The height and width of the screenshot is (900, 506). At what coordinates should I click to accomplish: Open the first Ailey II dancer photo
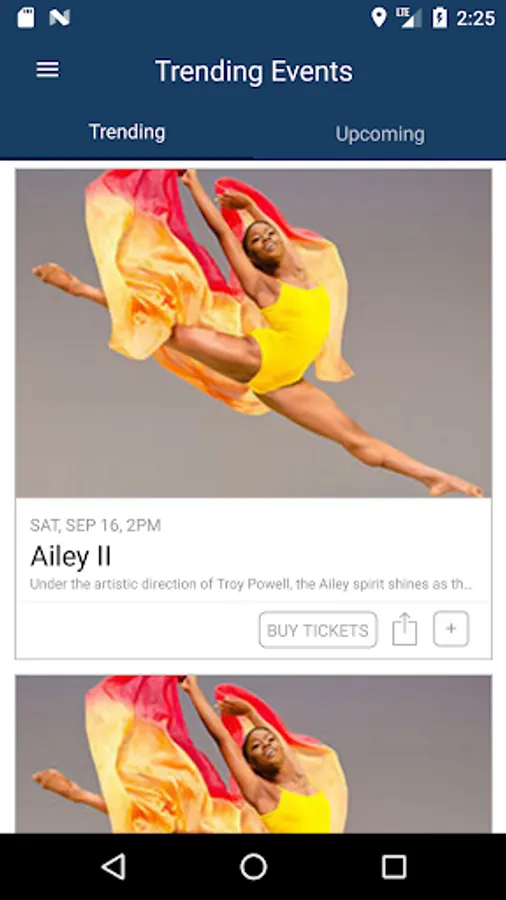point(253,333)
